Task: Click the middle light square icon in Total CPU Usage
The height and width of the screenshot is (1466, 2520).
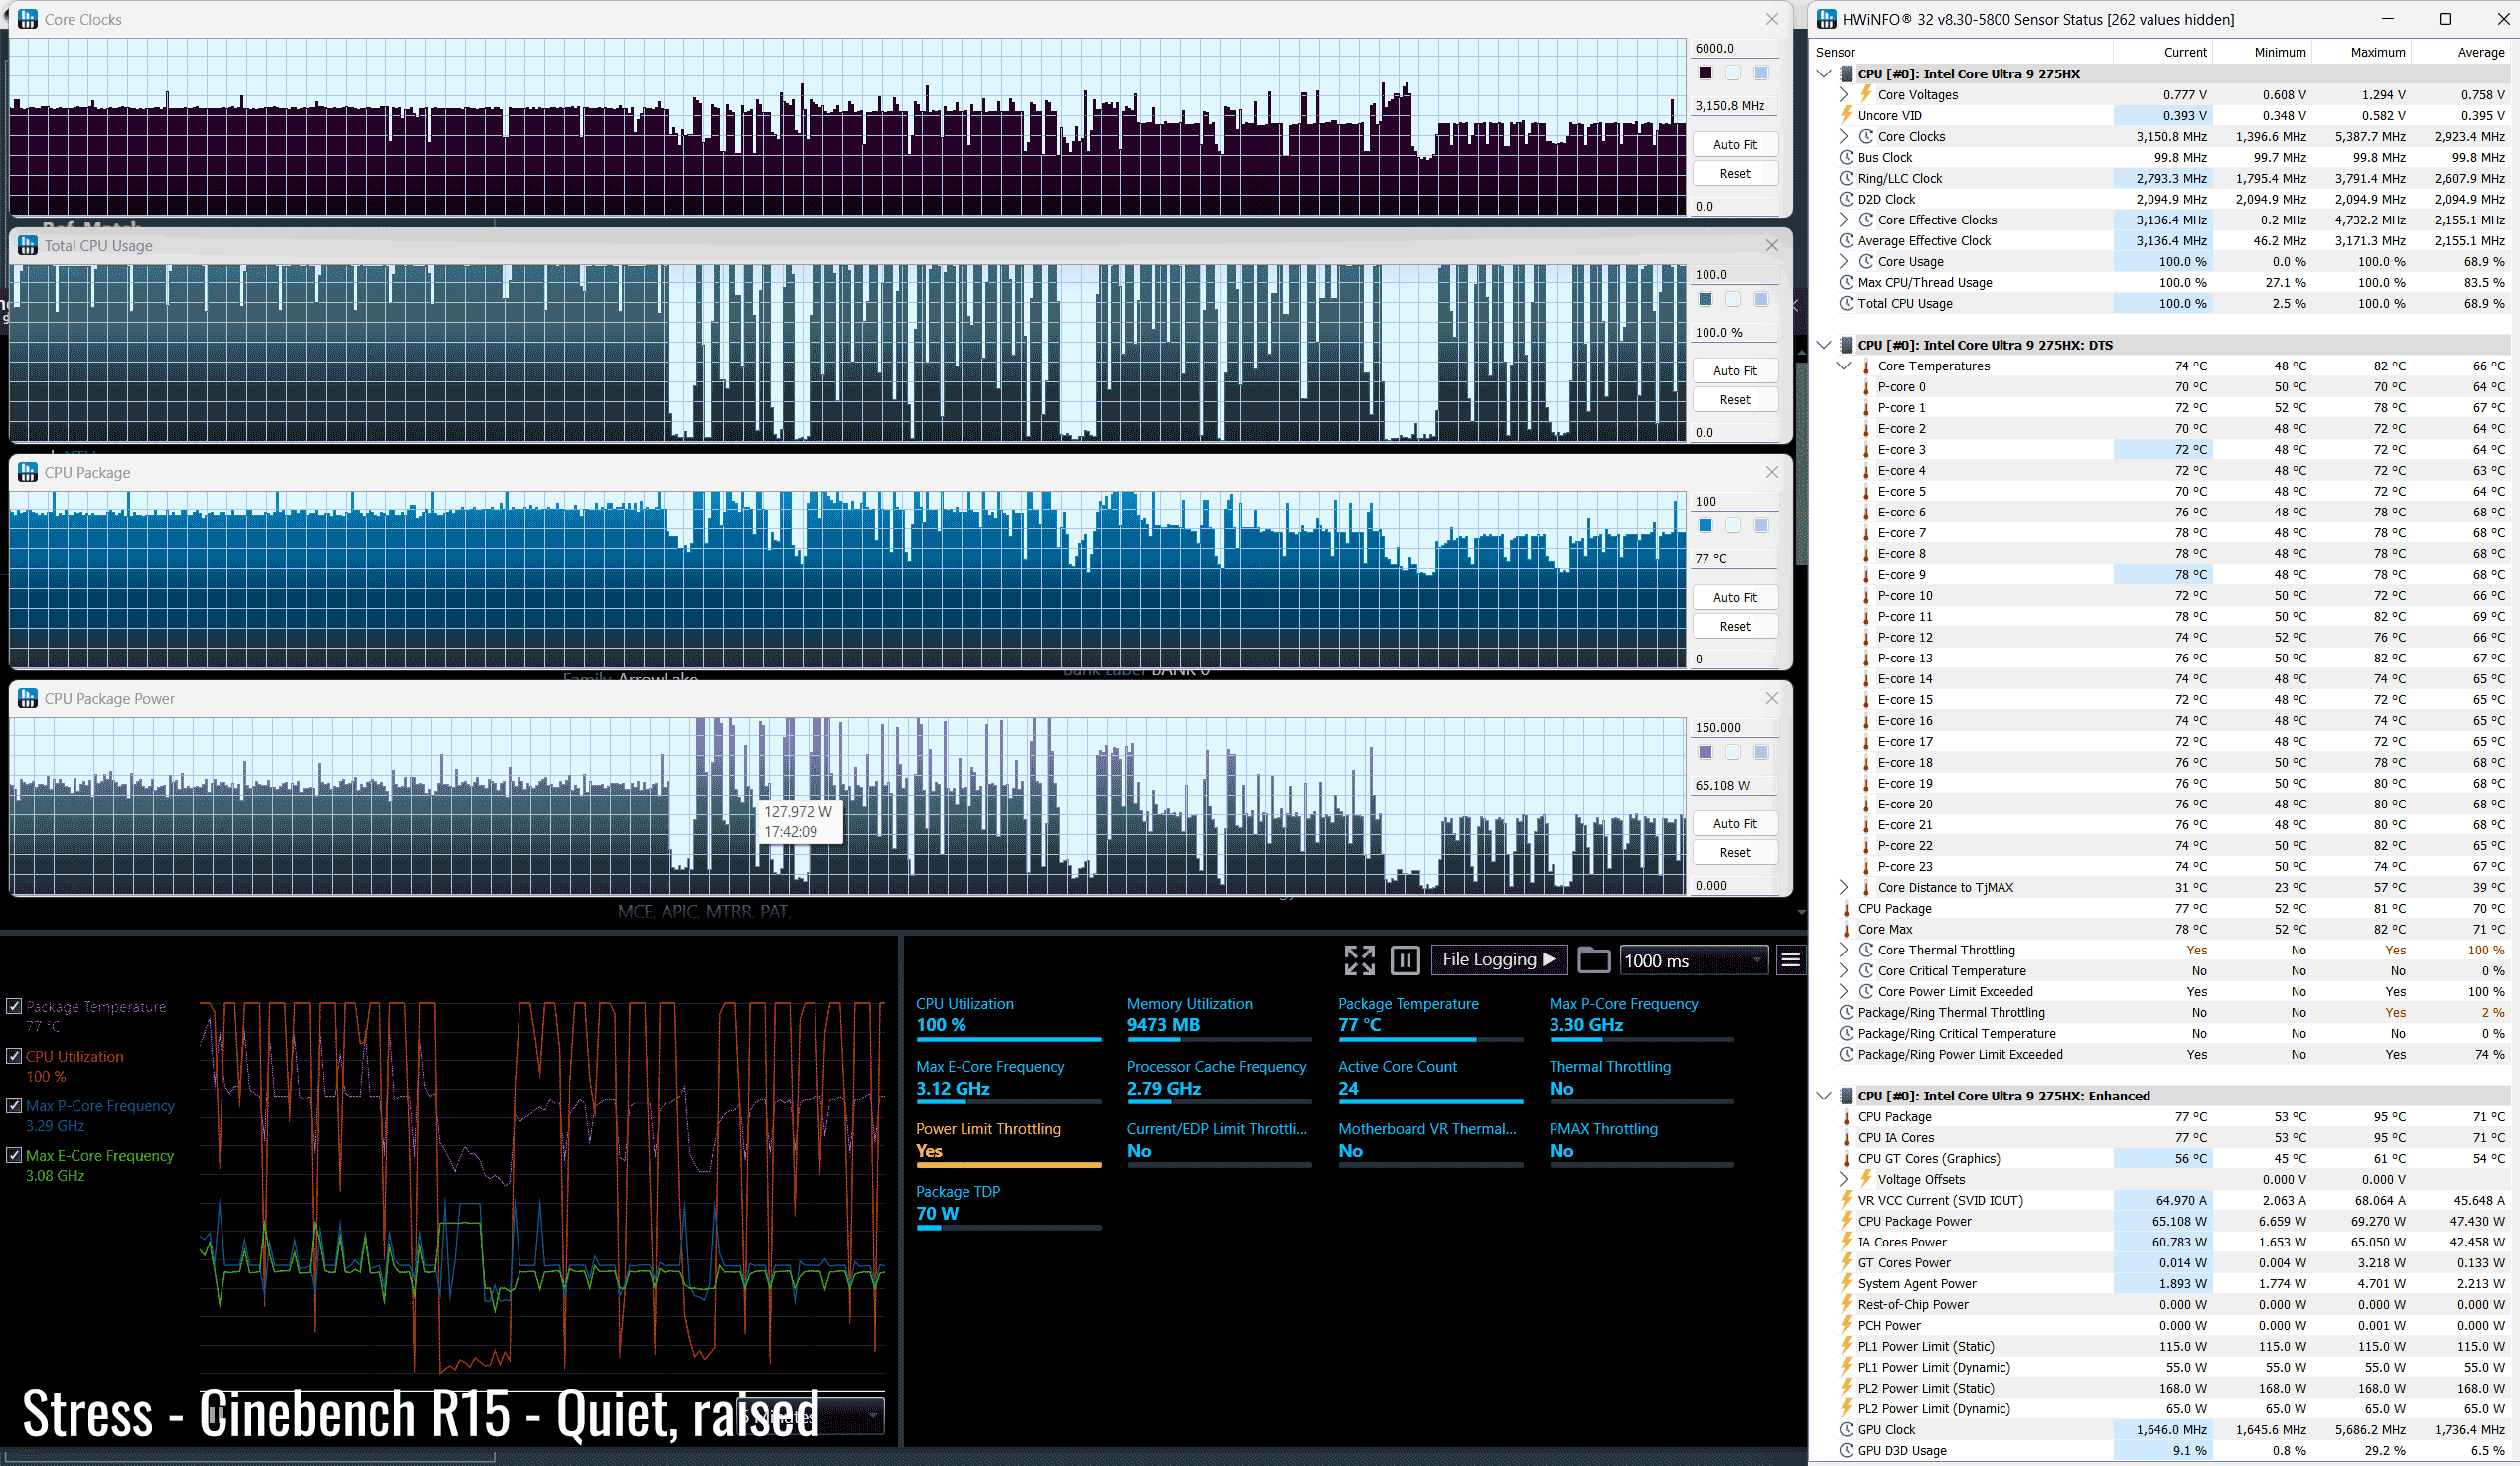Action: [1733, 300]
